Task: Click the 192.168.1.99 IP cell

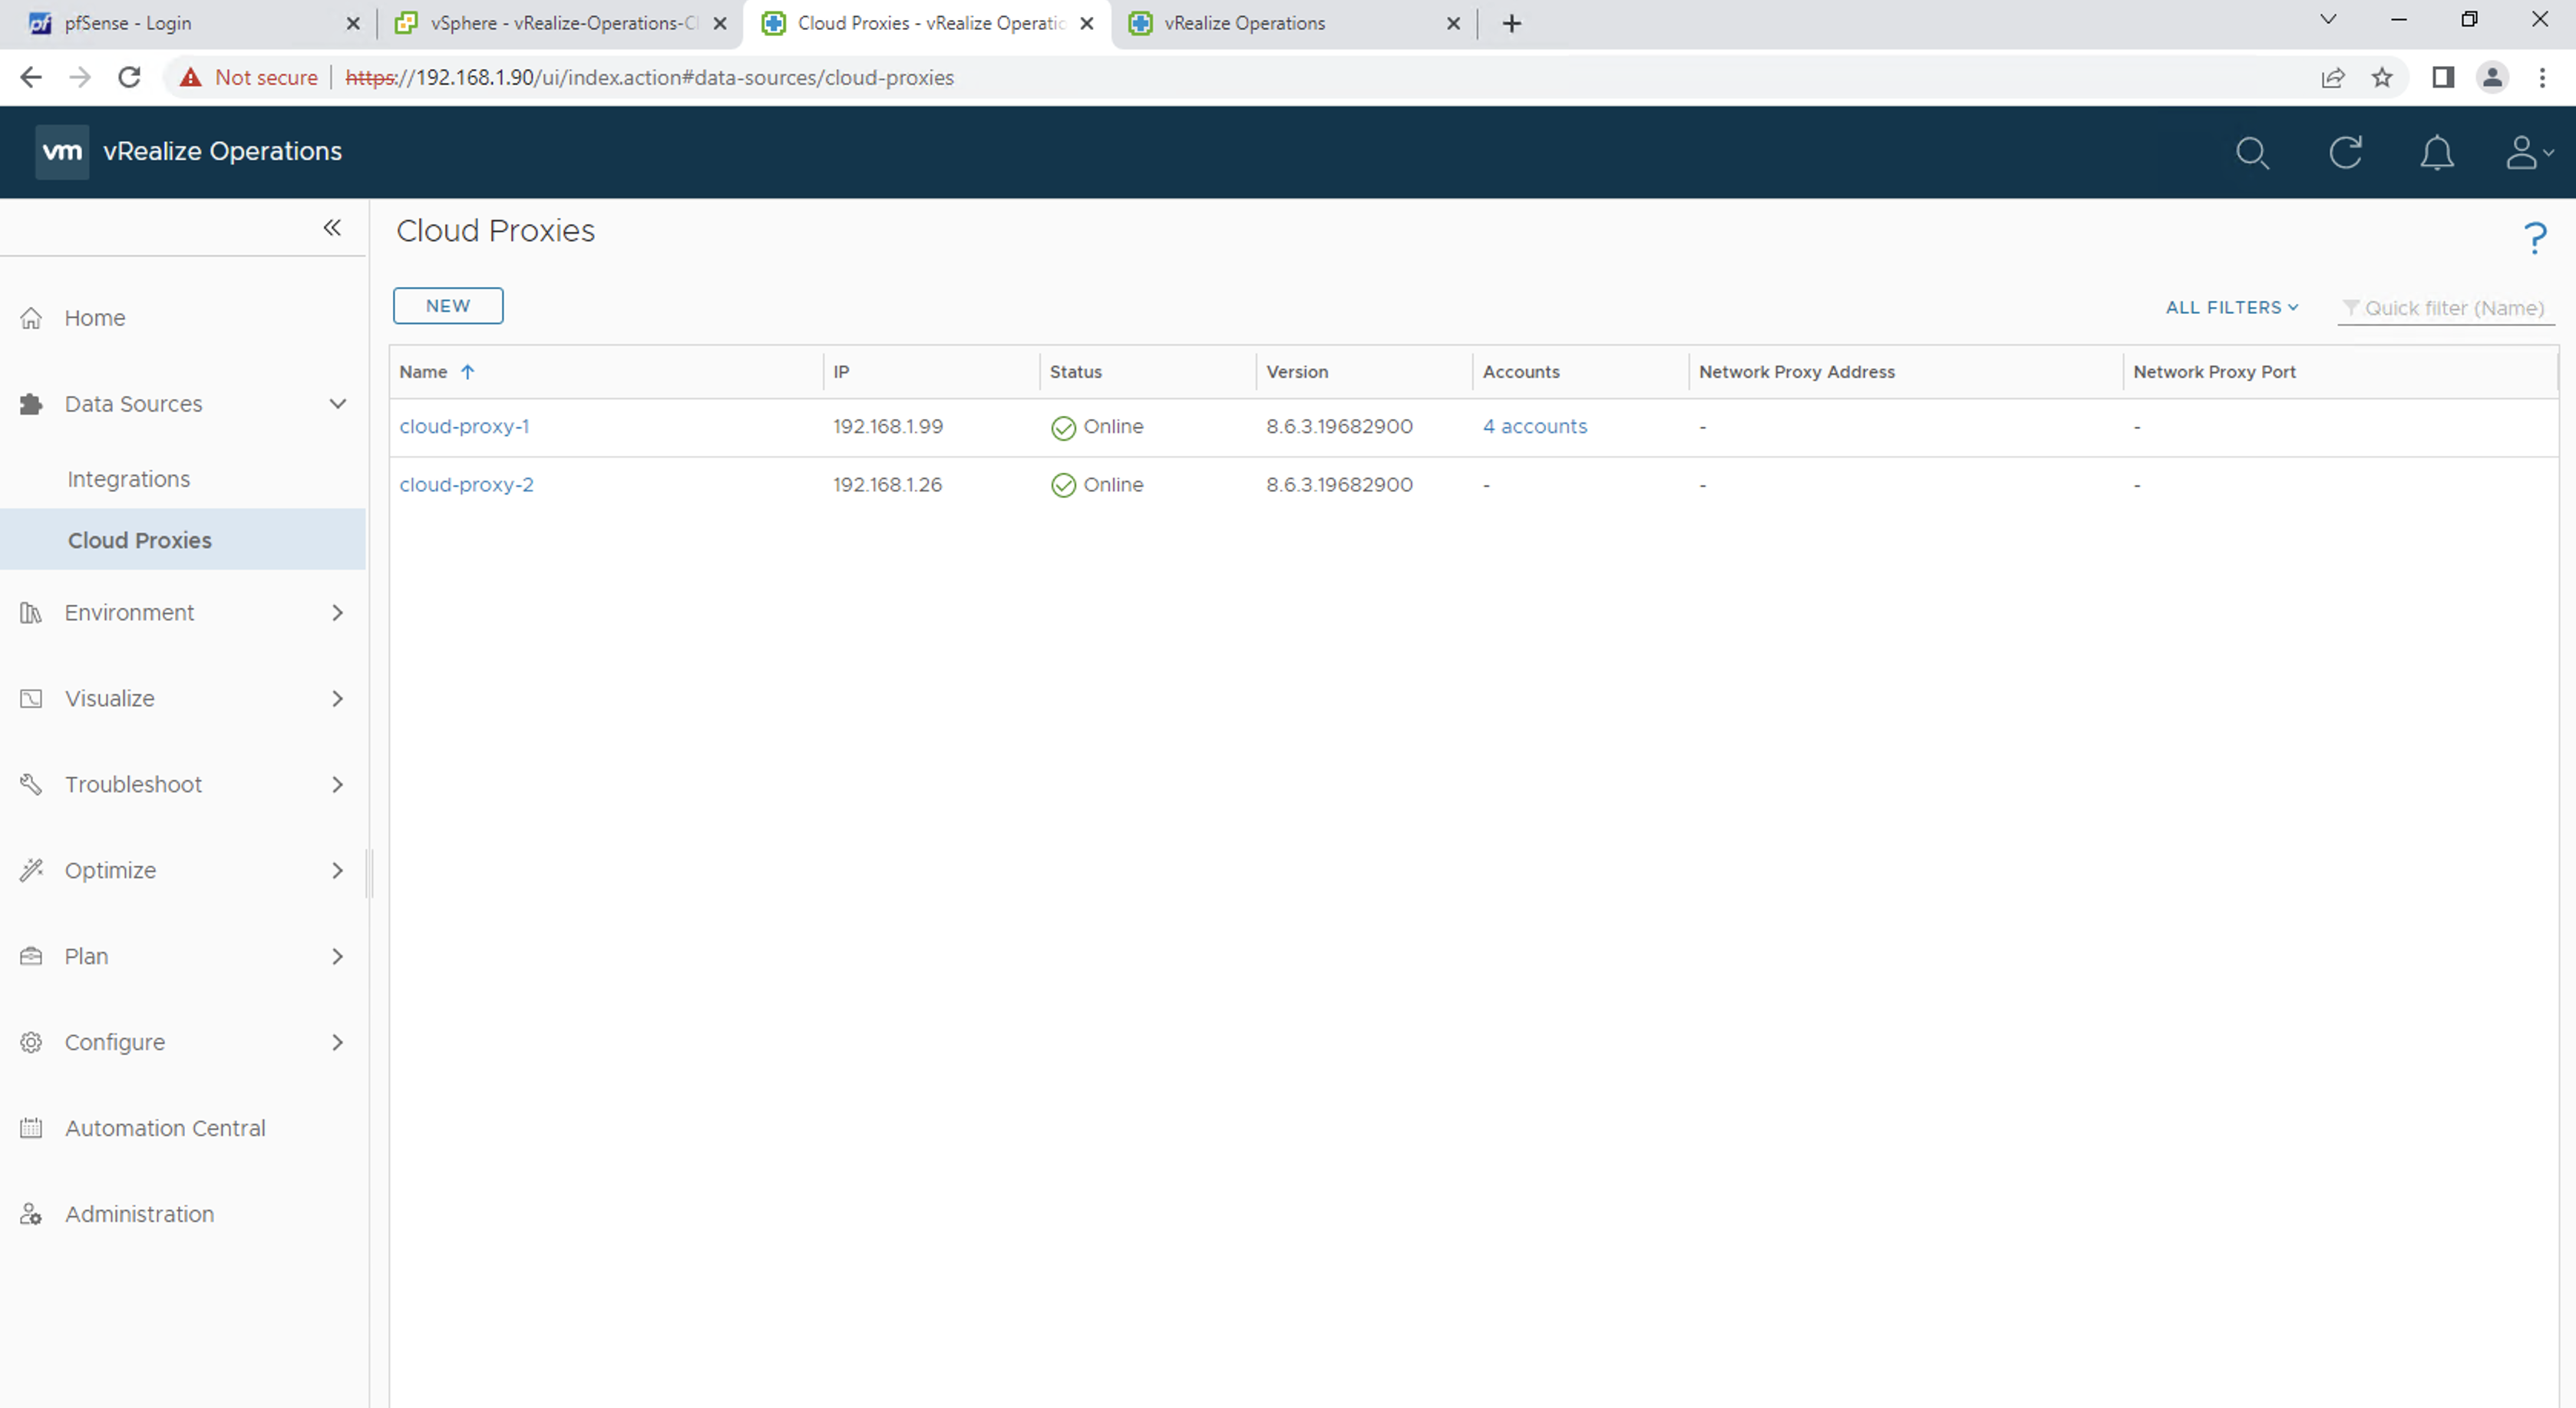Action: 888,427
